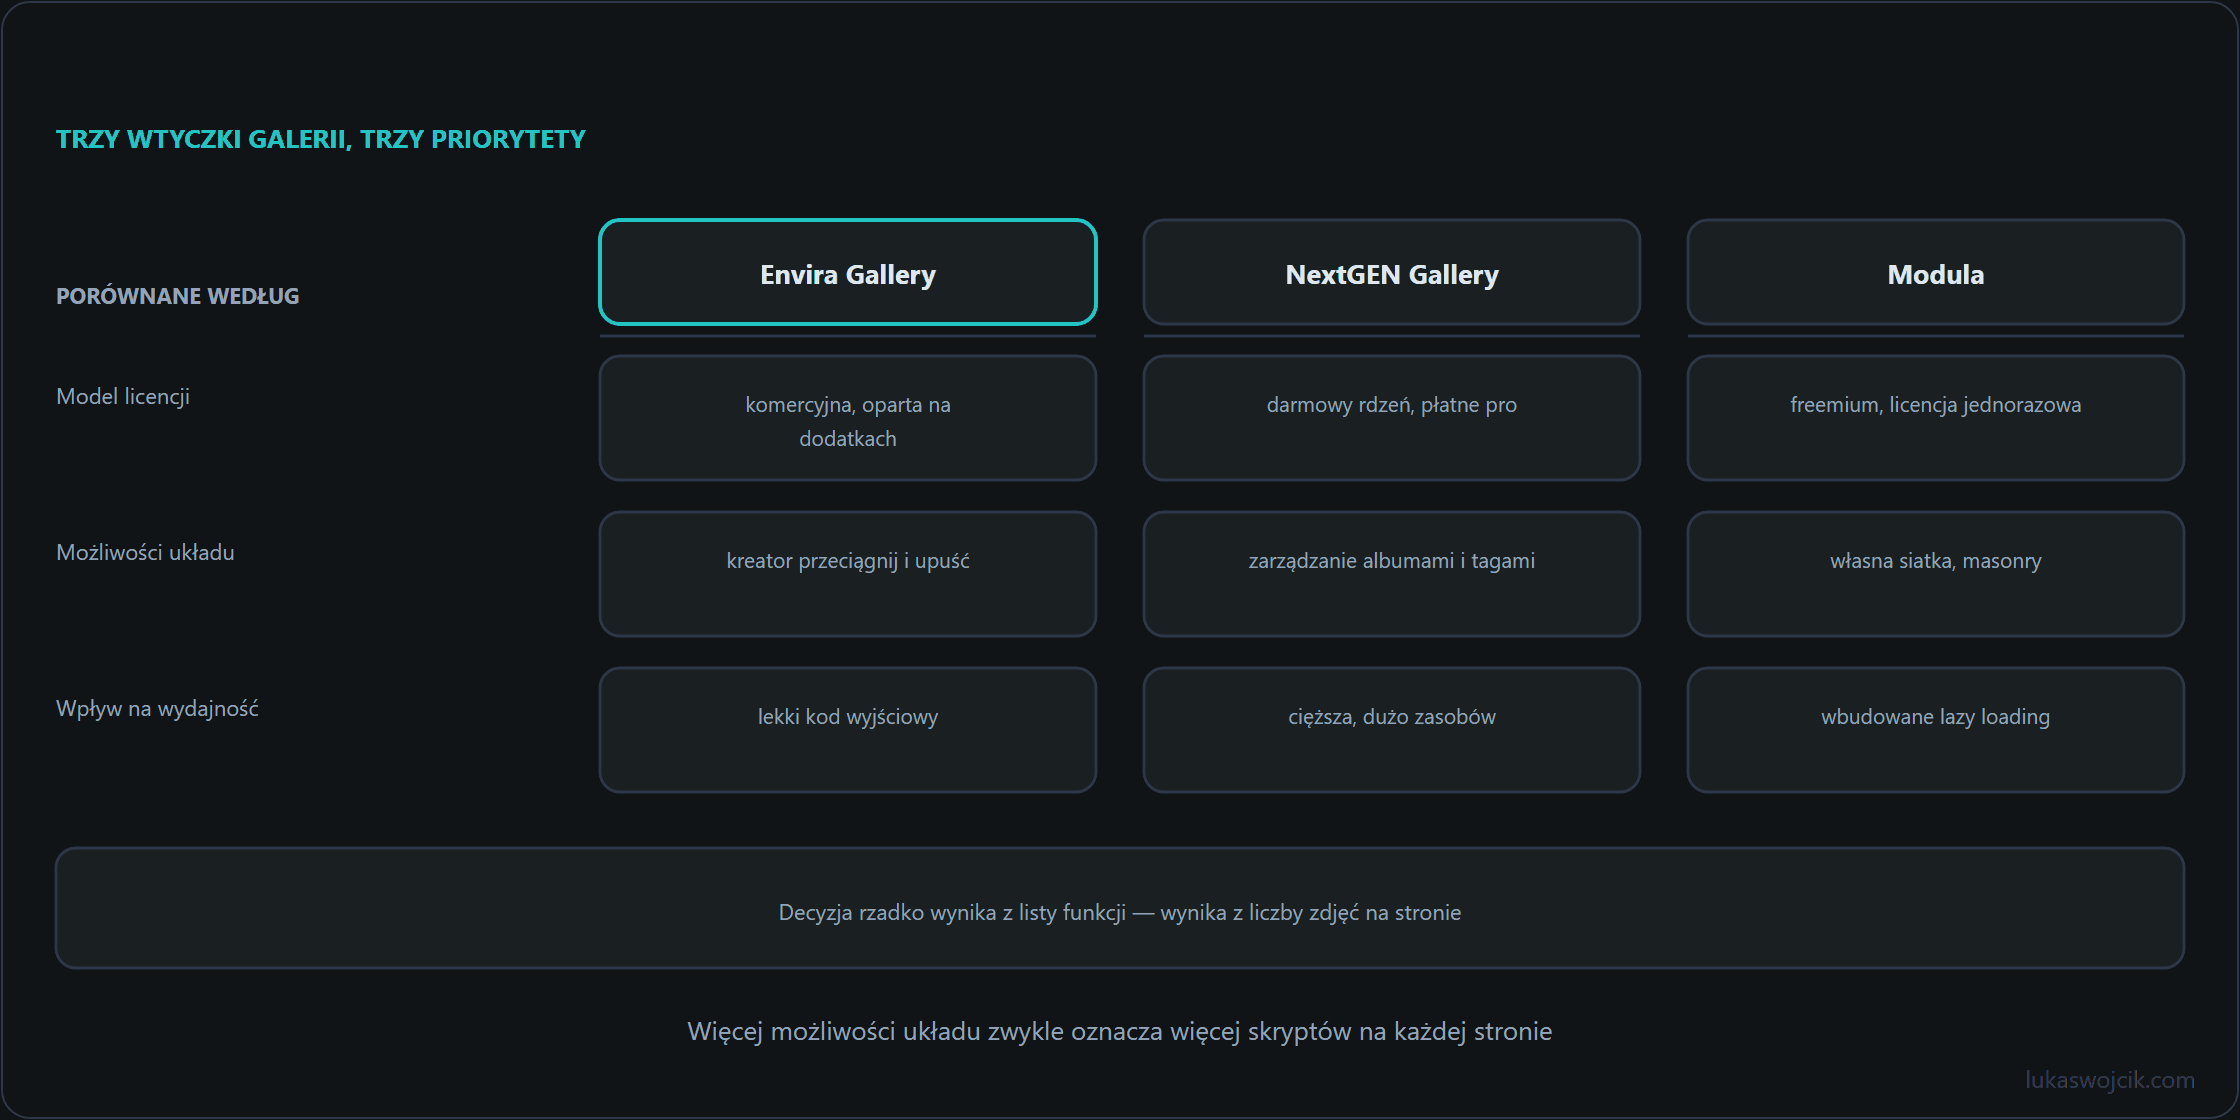2240x1120 pixels.
Task: Click the 'zarządzanie albumami i tagami' cell
Action: 1392,574
